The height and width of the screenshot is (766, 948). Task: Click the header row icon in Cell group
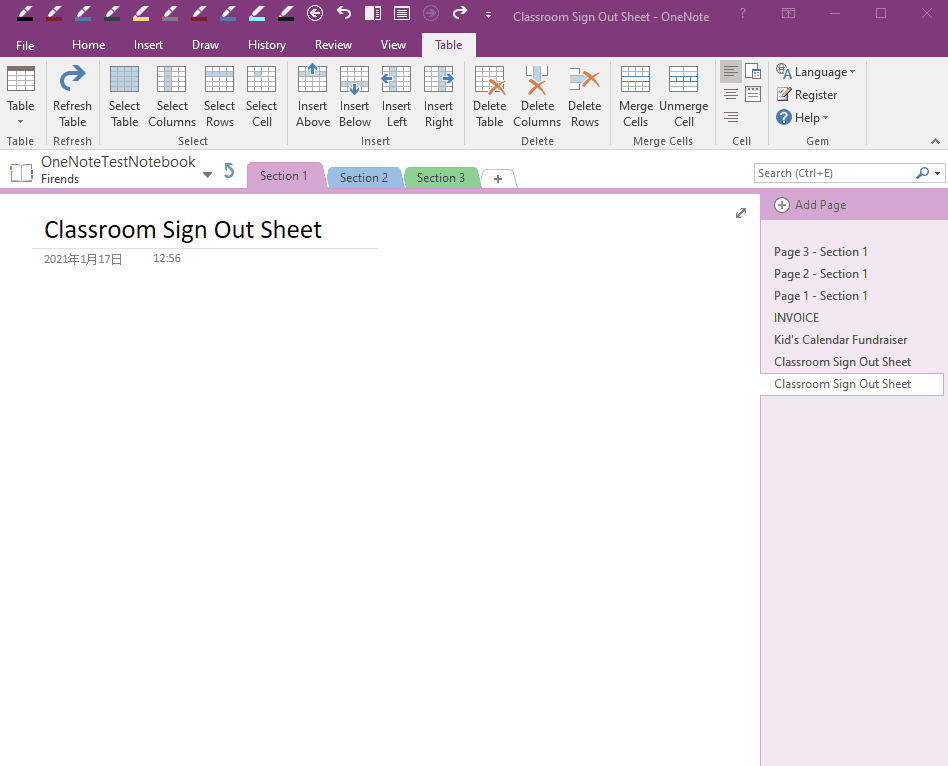[x=753, y=94]
